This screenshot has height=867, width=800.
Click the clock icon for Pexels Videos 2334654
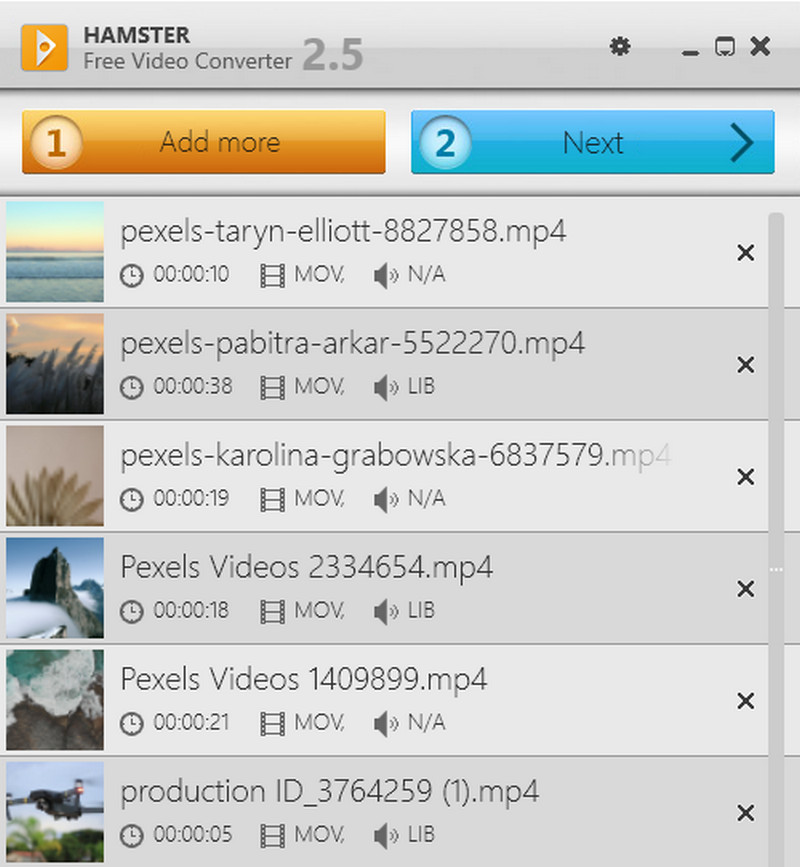point(131,611)
